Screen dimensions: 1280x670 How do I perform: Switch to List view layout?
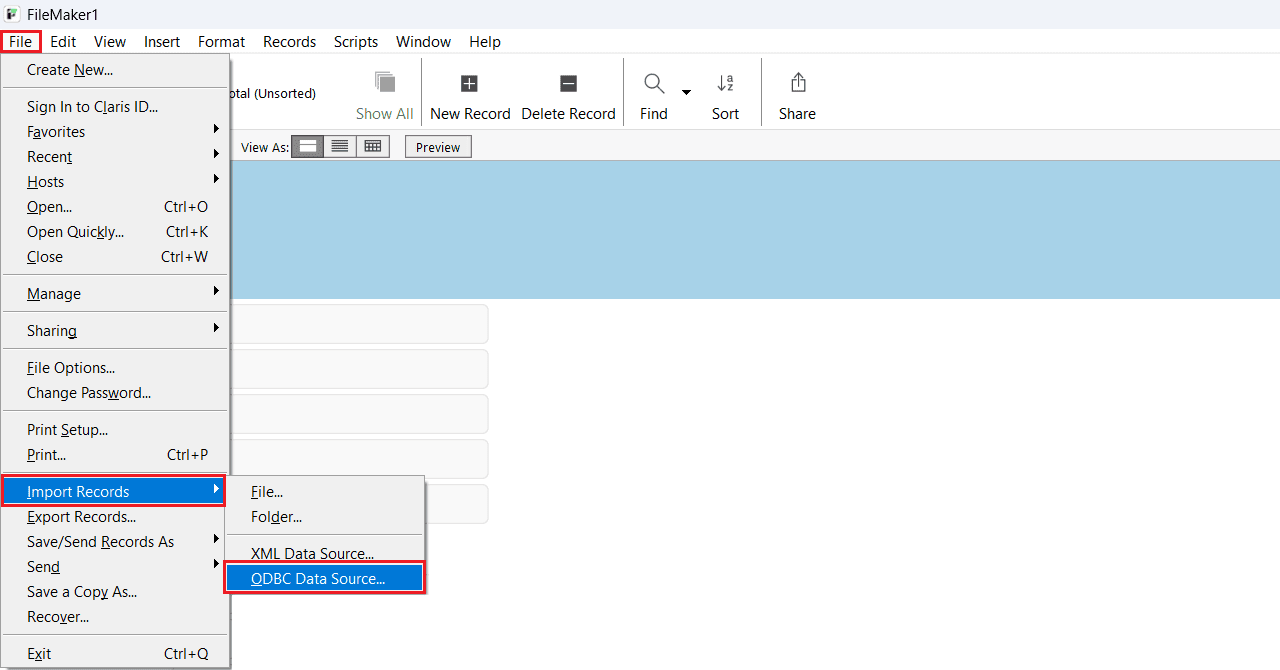tap(340, 147)
